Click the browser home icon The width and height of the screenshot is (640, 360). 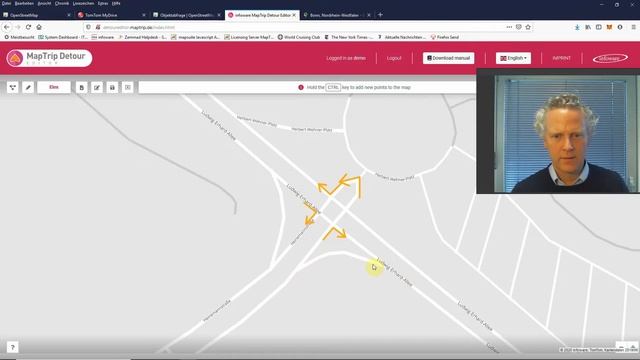(39, 27)
